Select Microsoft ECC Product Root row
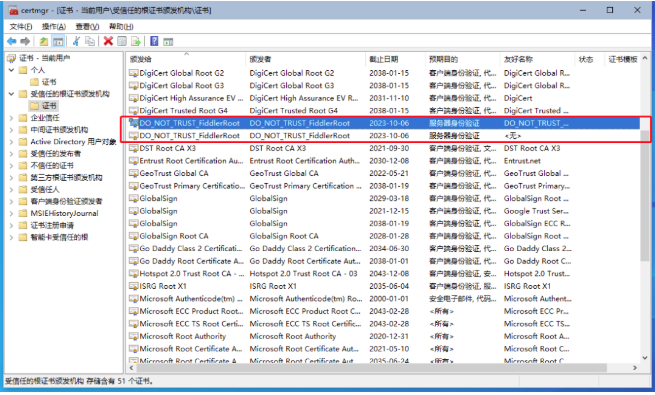 pyautogui.click(x=383, y=311)
